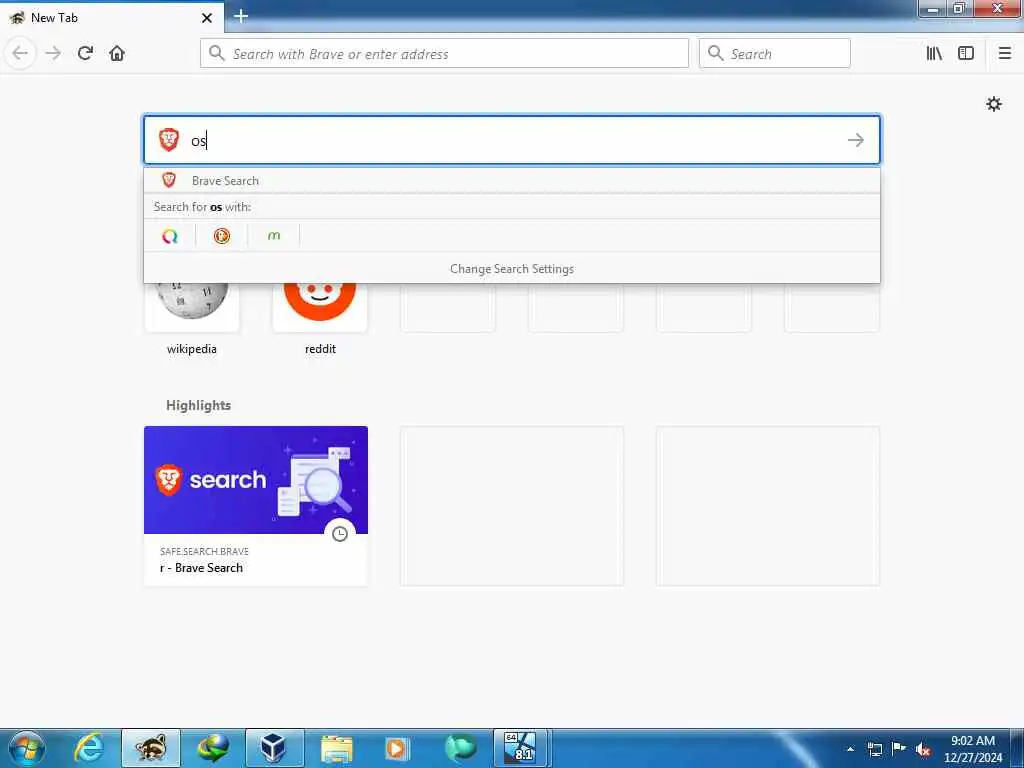Open the 8.1 taskbar application
The width and height of the screenshot is (1024, 768).
click(x=520, y=748)
